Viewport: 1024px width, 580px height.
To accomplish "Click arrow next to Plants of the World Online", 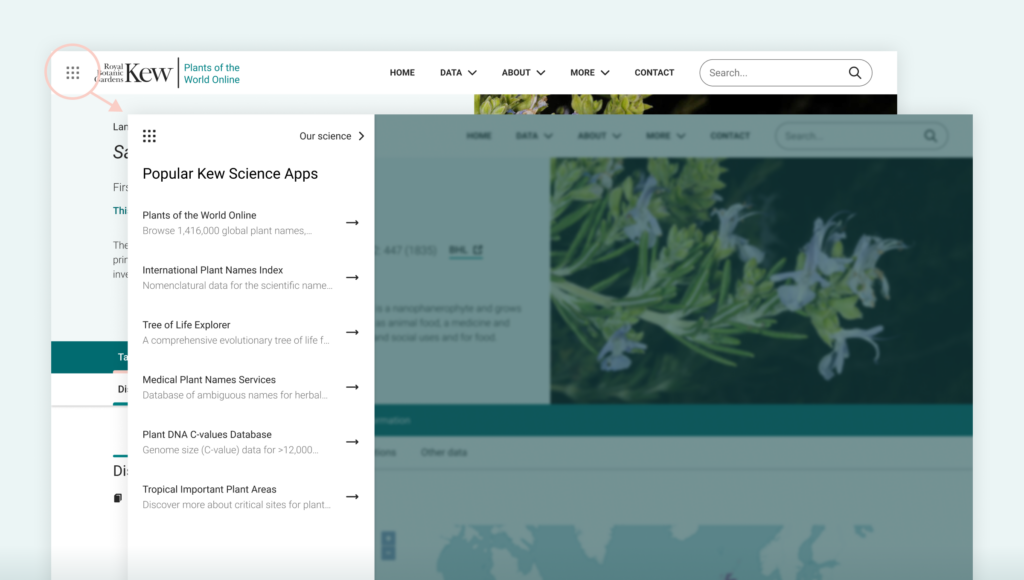I will tap(352, 223).
